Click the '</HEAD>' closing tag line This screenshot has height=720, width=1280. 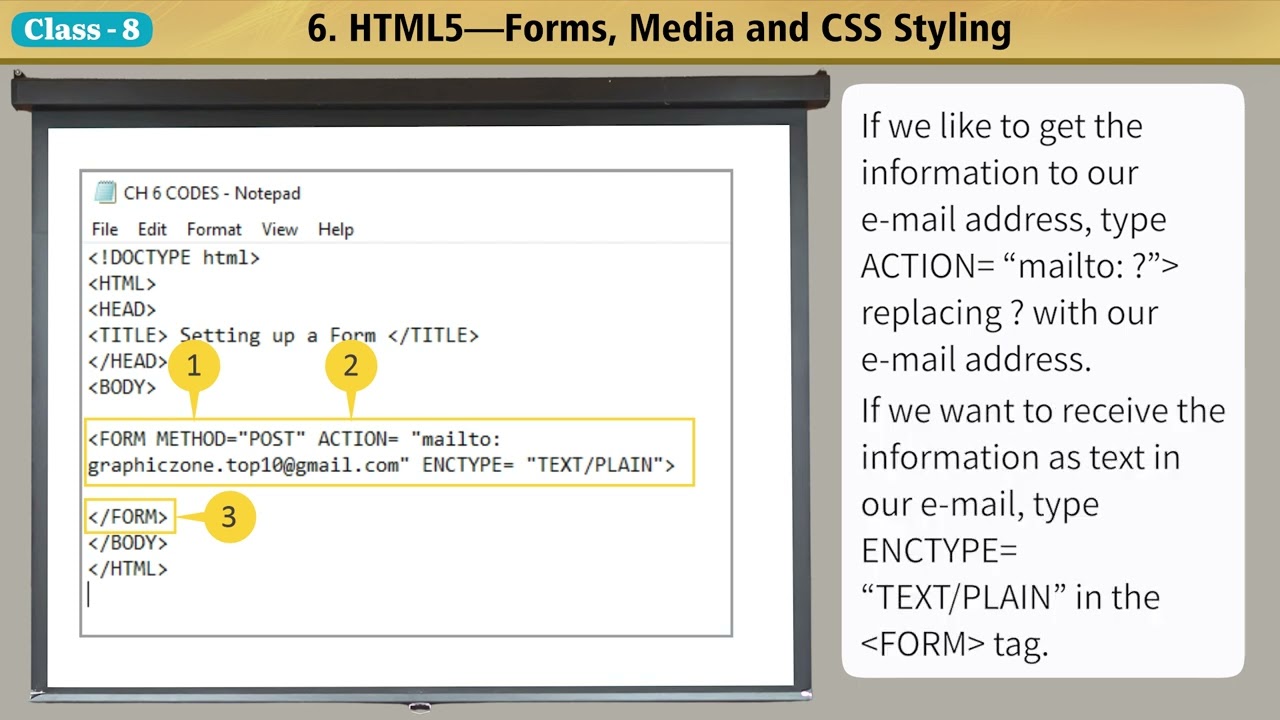click(x=128, y=362)
